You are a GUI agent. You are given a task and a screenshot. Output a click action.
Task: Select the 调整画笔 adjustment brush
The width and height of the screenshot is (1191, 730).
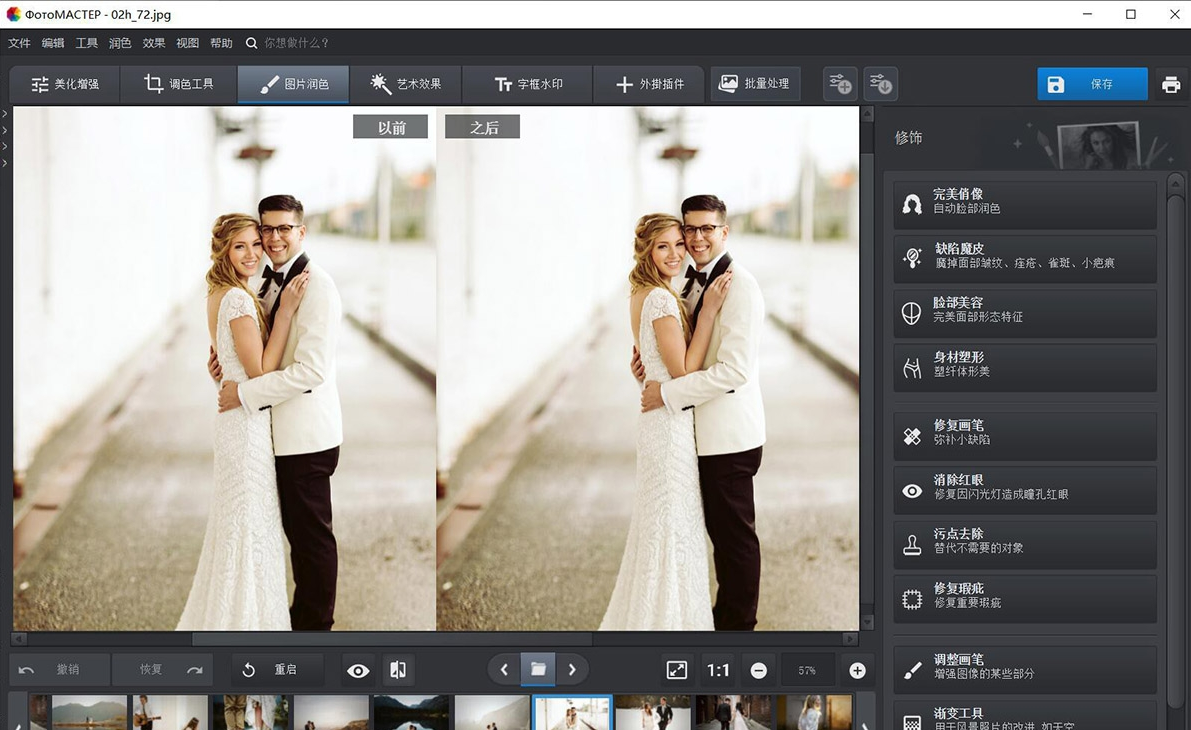pos(1025,669)
